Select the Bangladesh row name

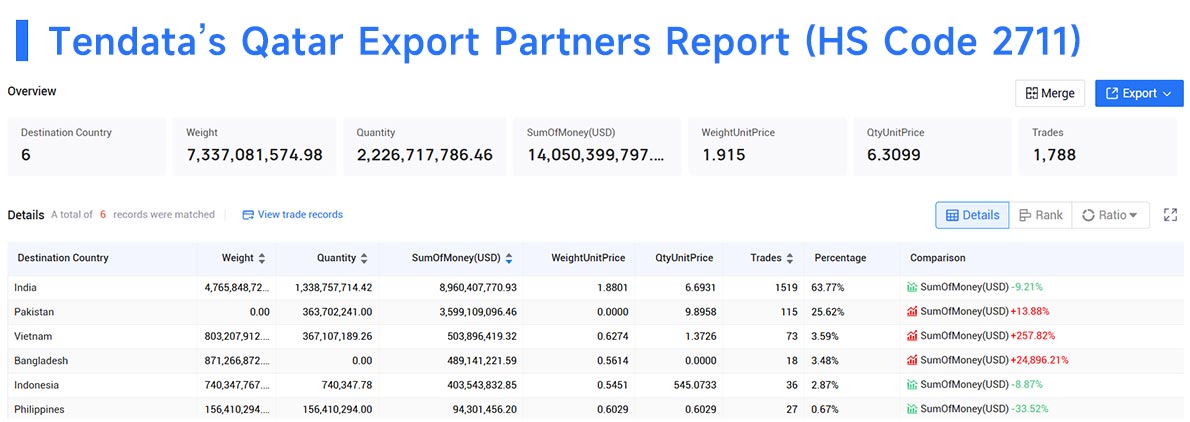tap(39, 361)
